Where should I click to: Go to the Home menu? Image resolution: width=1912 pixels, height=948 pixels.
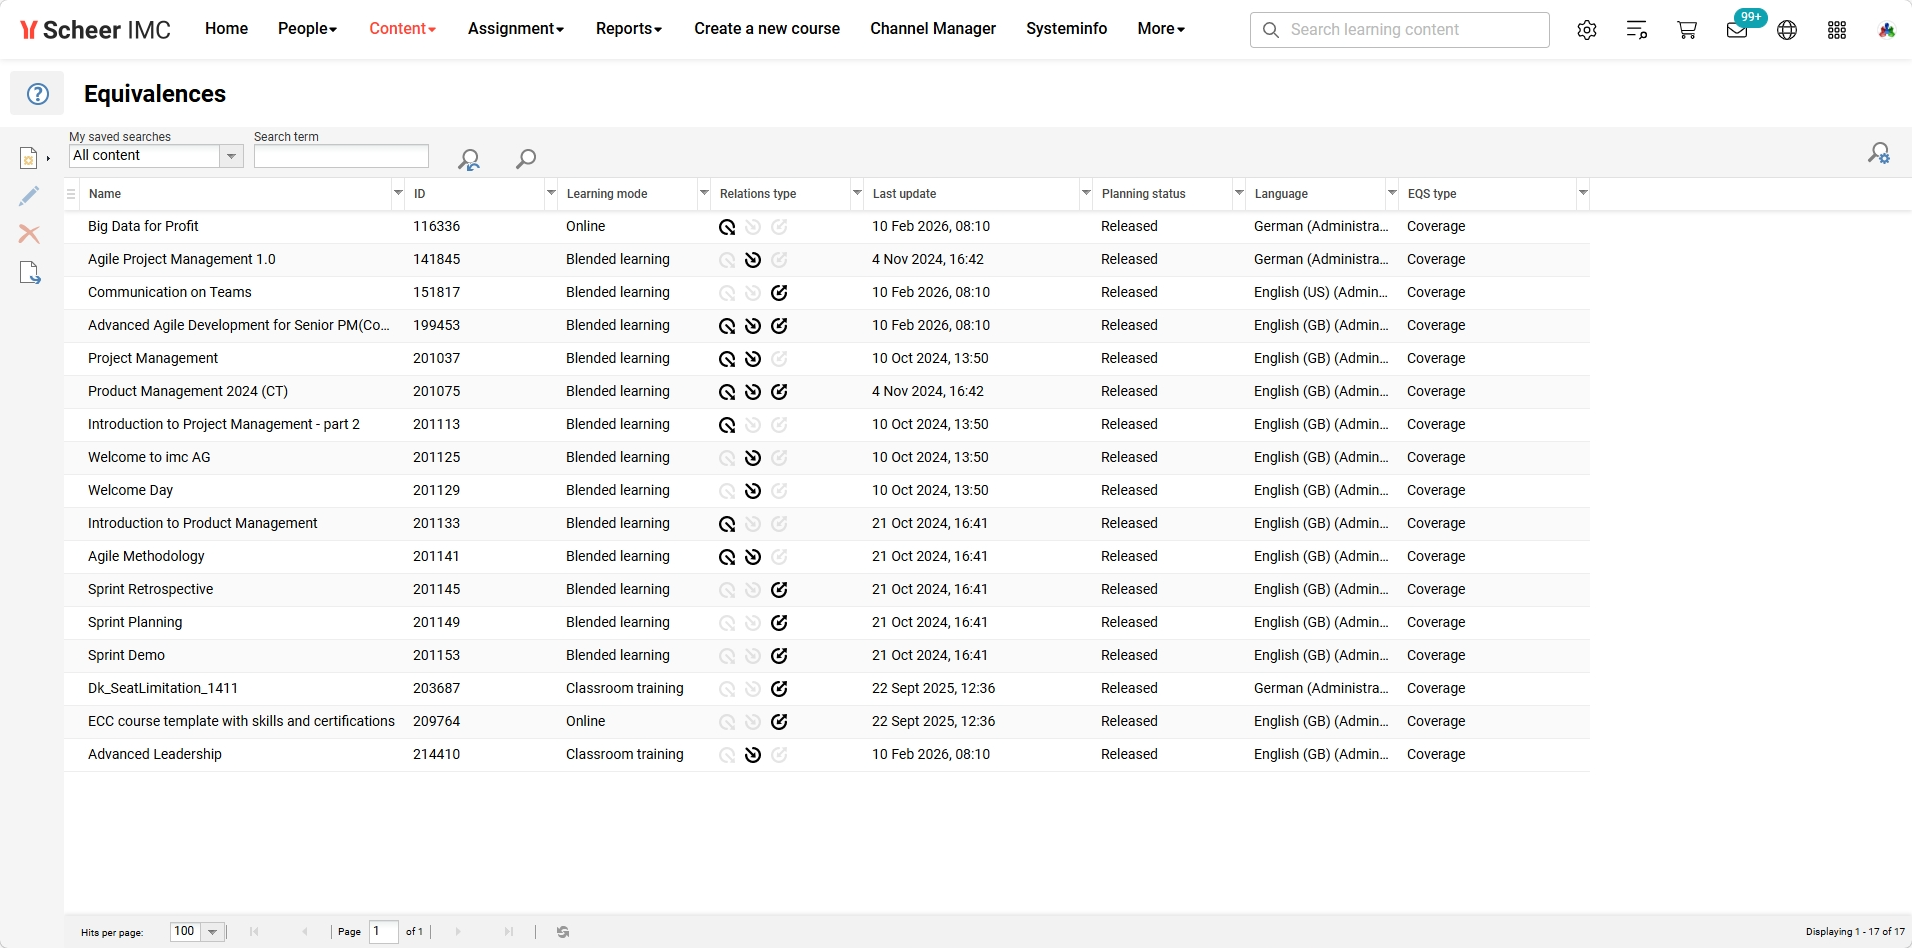[226, 29]
